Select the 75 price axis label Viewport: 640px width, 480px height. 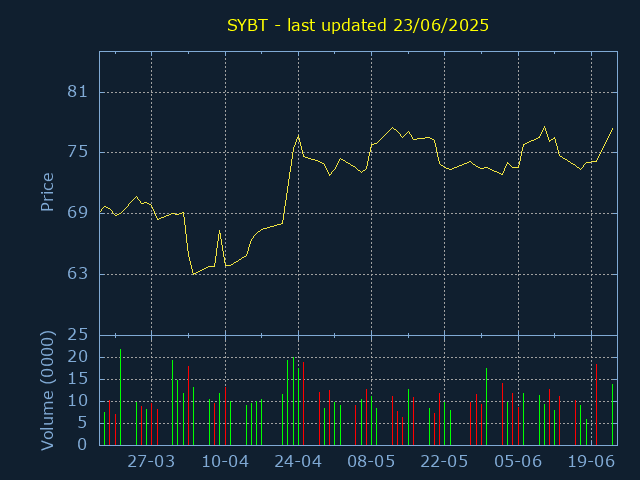[78, 152]
